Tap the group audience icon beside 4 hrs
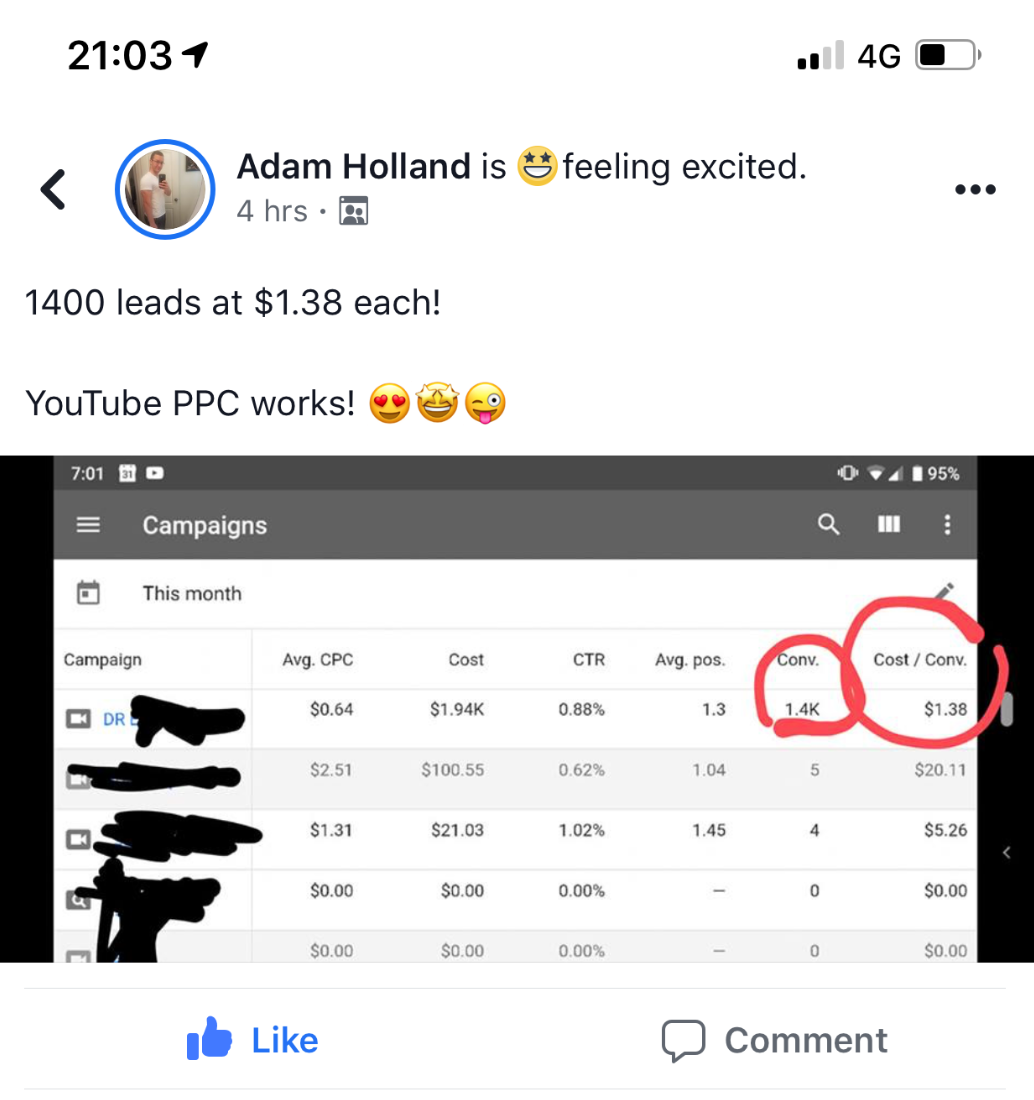The width and height of the screenshot is (1034, 1100). click(354, 211)
